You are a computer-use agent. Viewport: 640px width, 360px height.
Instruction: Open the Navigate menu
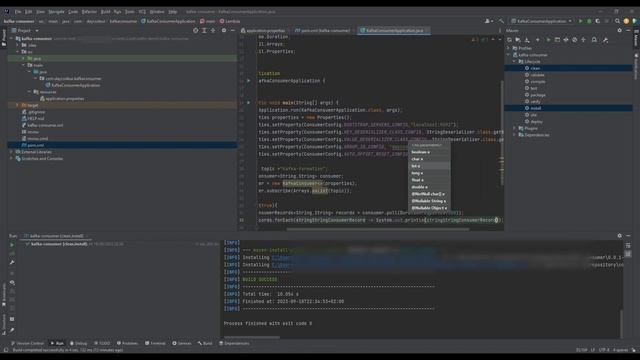(56, 12)
